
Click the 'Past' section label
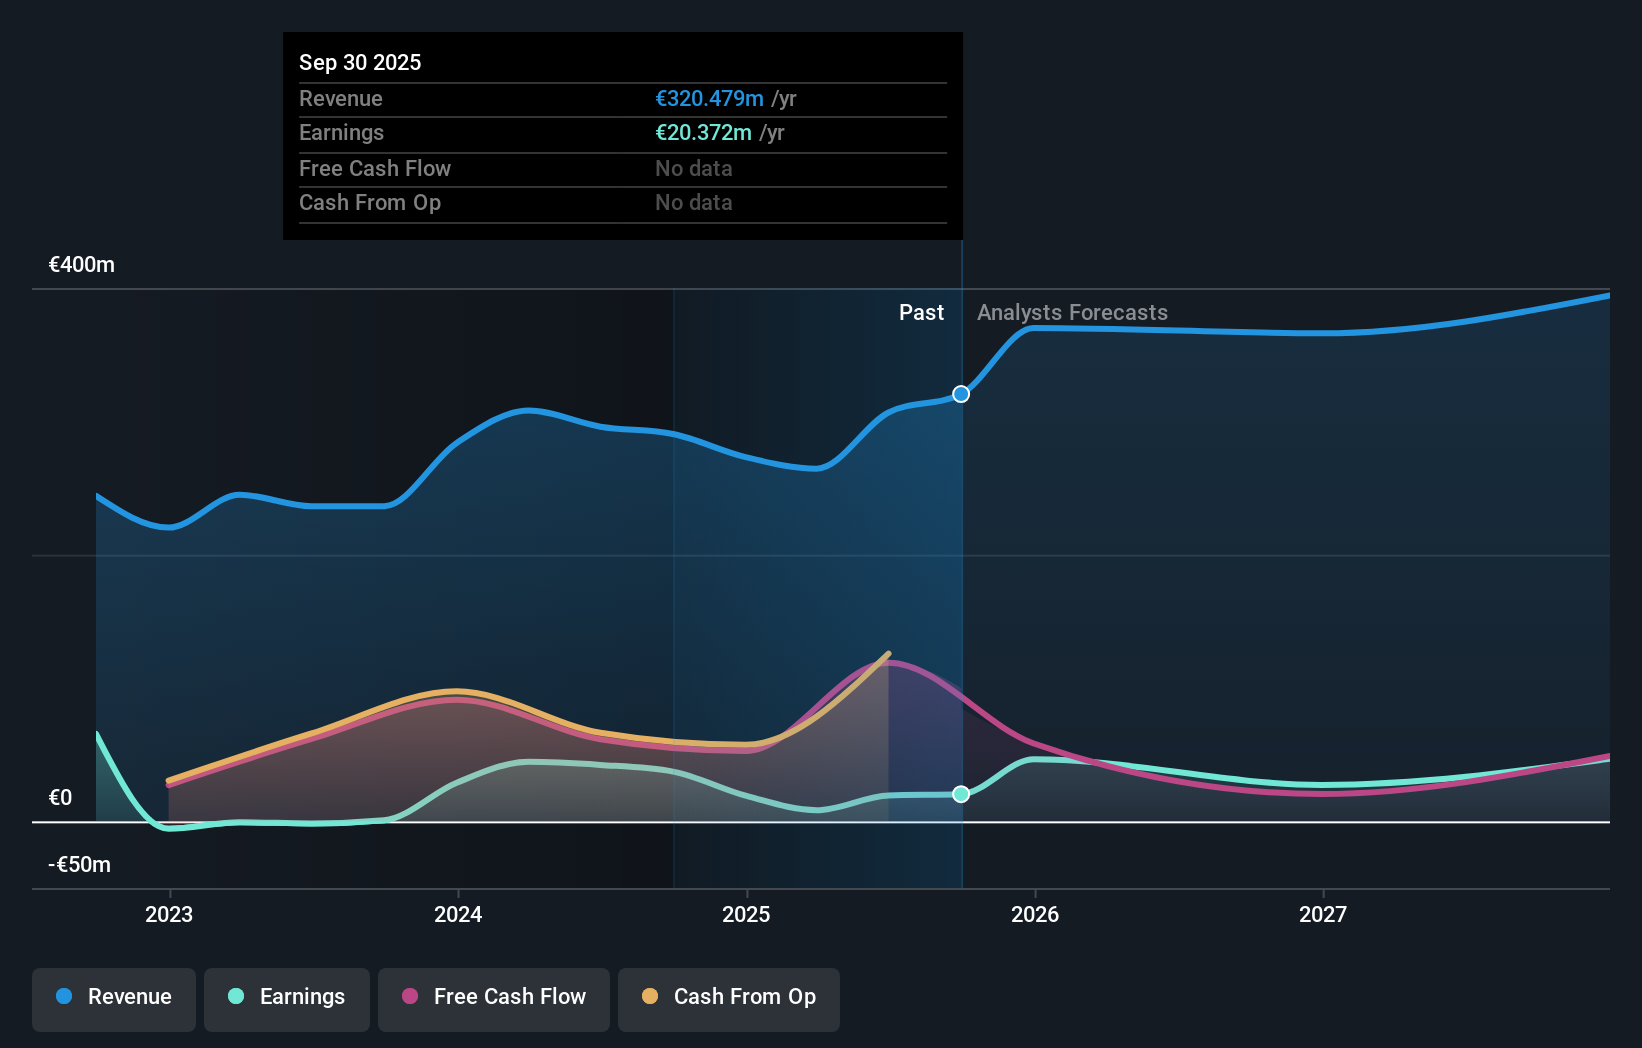[x=921, y=313]
